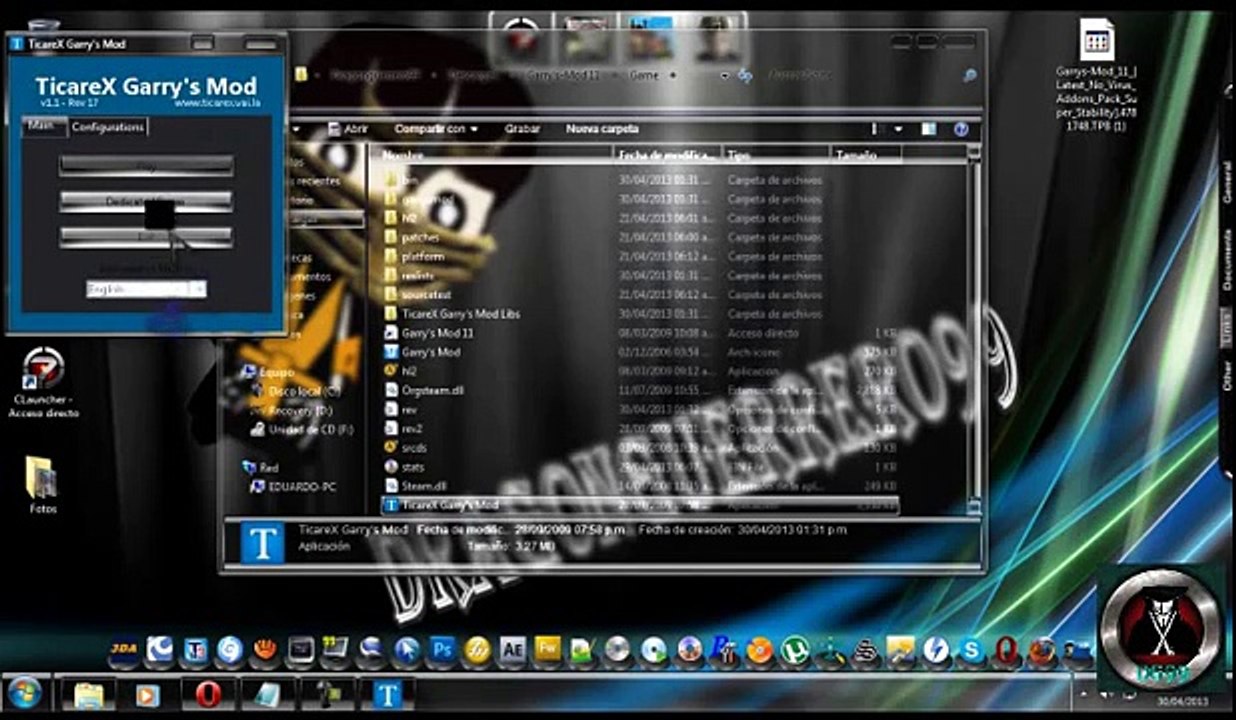This screenshot has height=720, width=1236.
Task: Open Opera browser from the taskbar
Action: point(208,693)
